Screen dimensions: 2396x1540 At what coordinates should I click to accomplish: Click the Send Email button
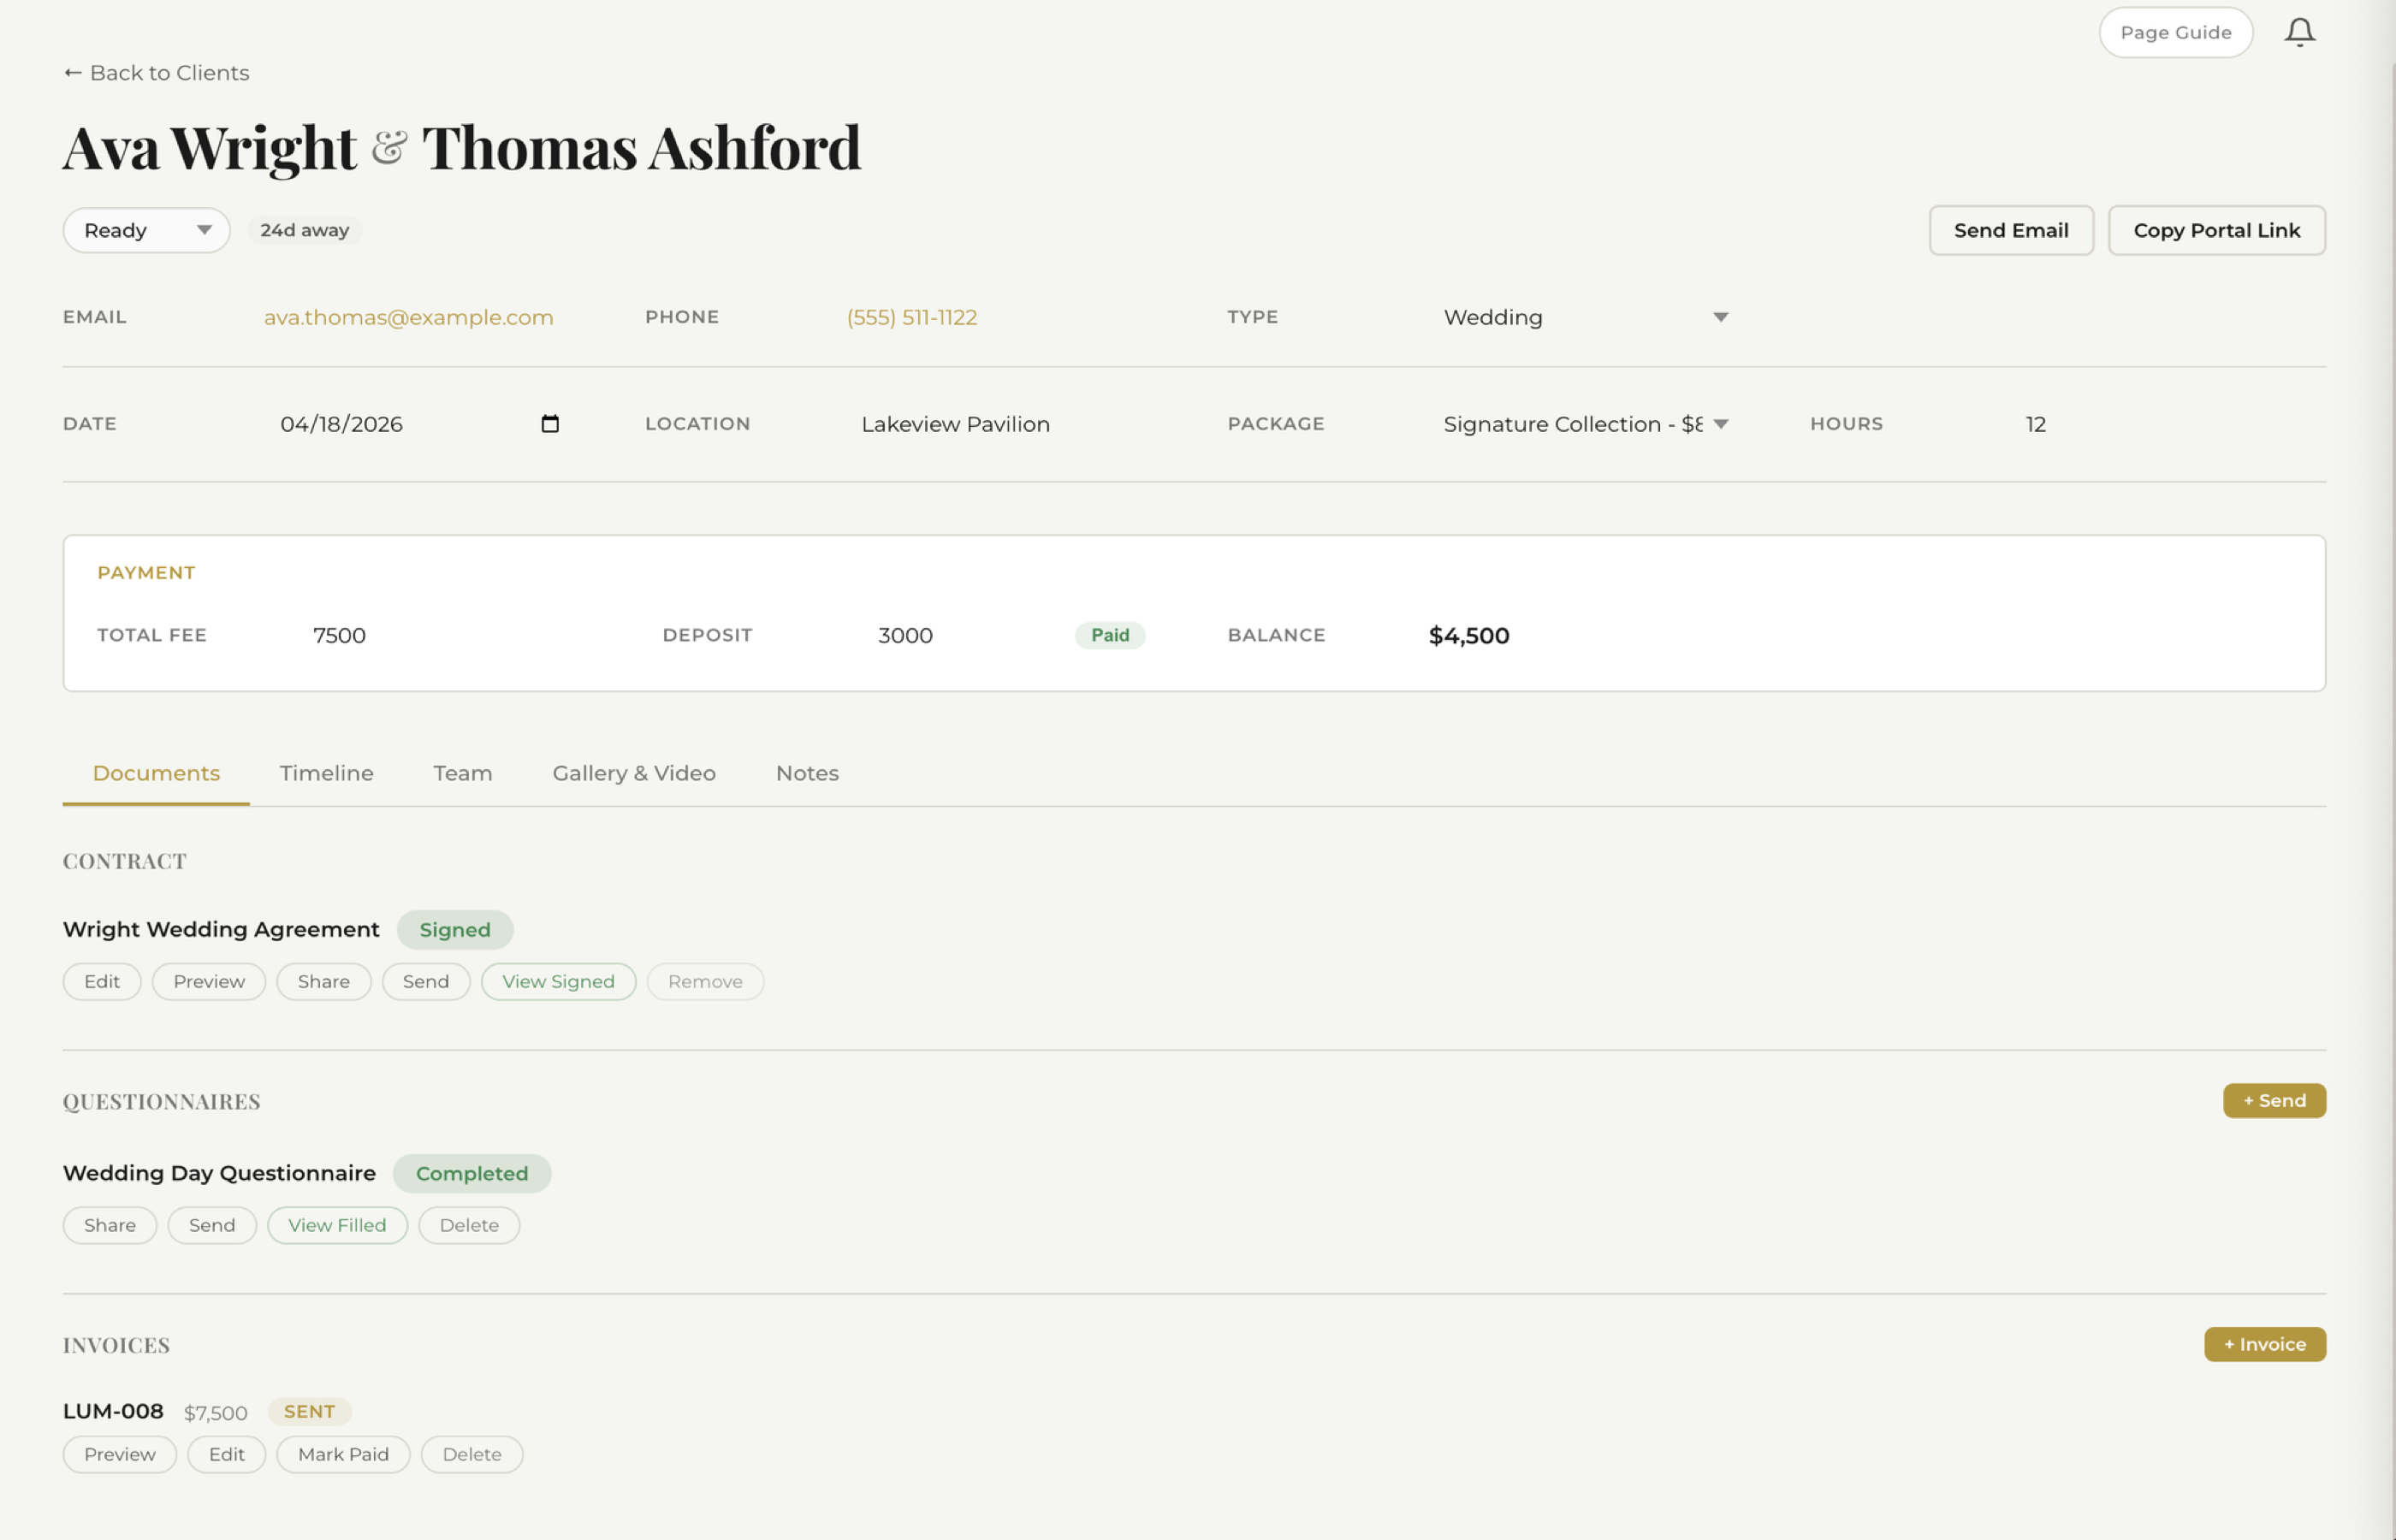(x=2010, y=230)
